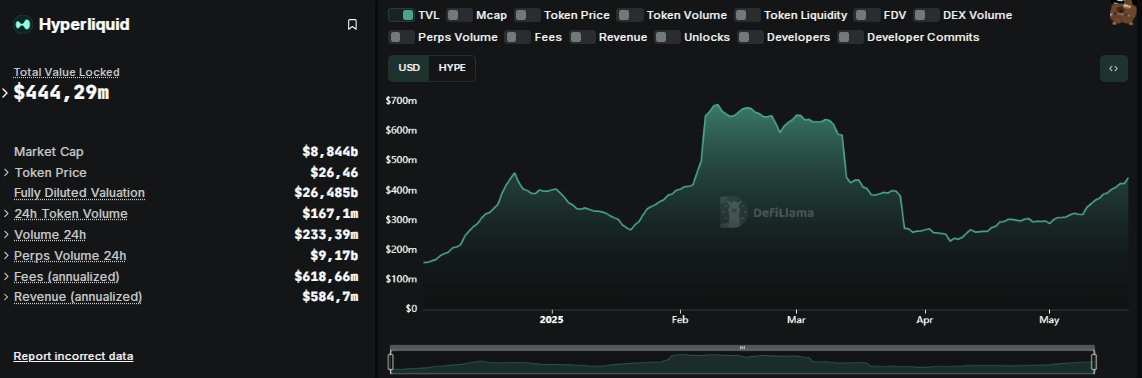The width and height of the screenshot is (1142, 378).
Task: Expand the Total Value Locked breakdown
Action: point(6,92)
